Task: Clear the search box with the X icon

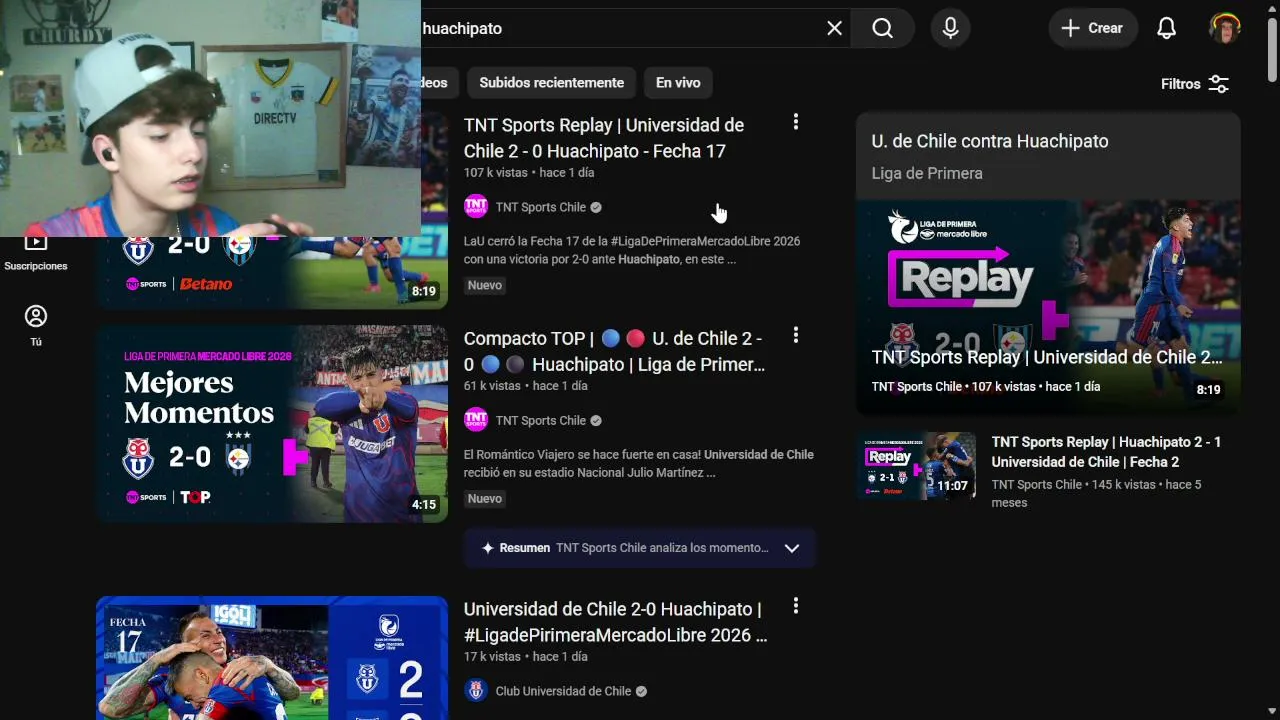Action: click(835, 28)
